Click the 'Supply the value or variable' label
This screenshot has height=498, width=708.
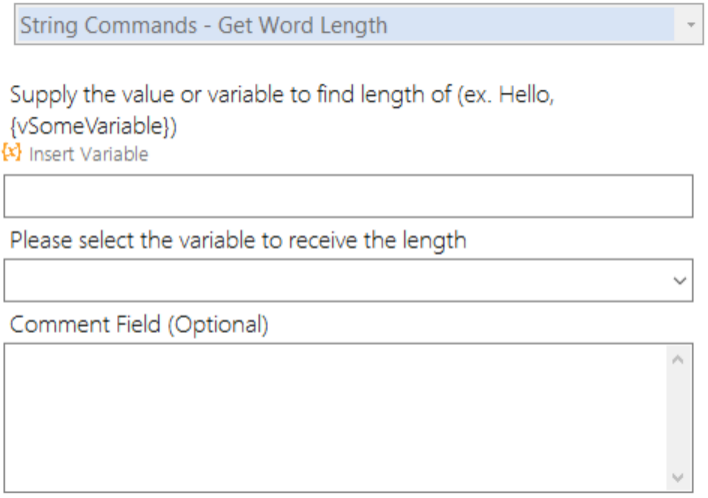pyautogui.click(x=282, y=111)
